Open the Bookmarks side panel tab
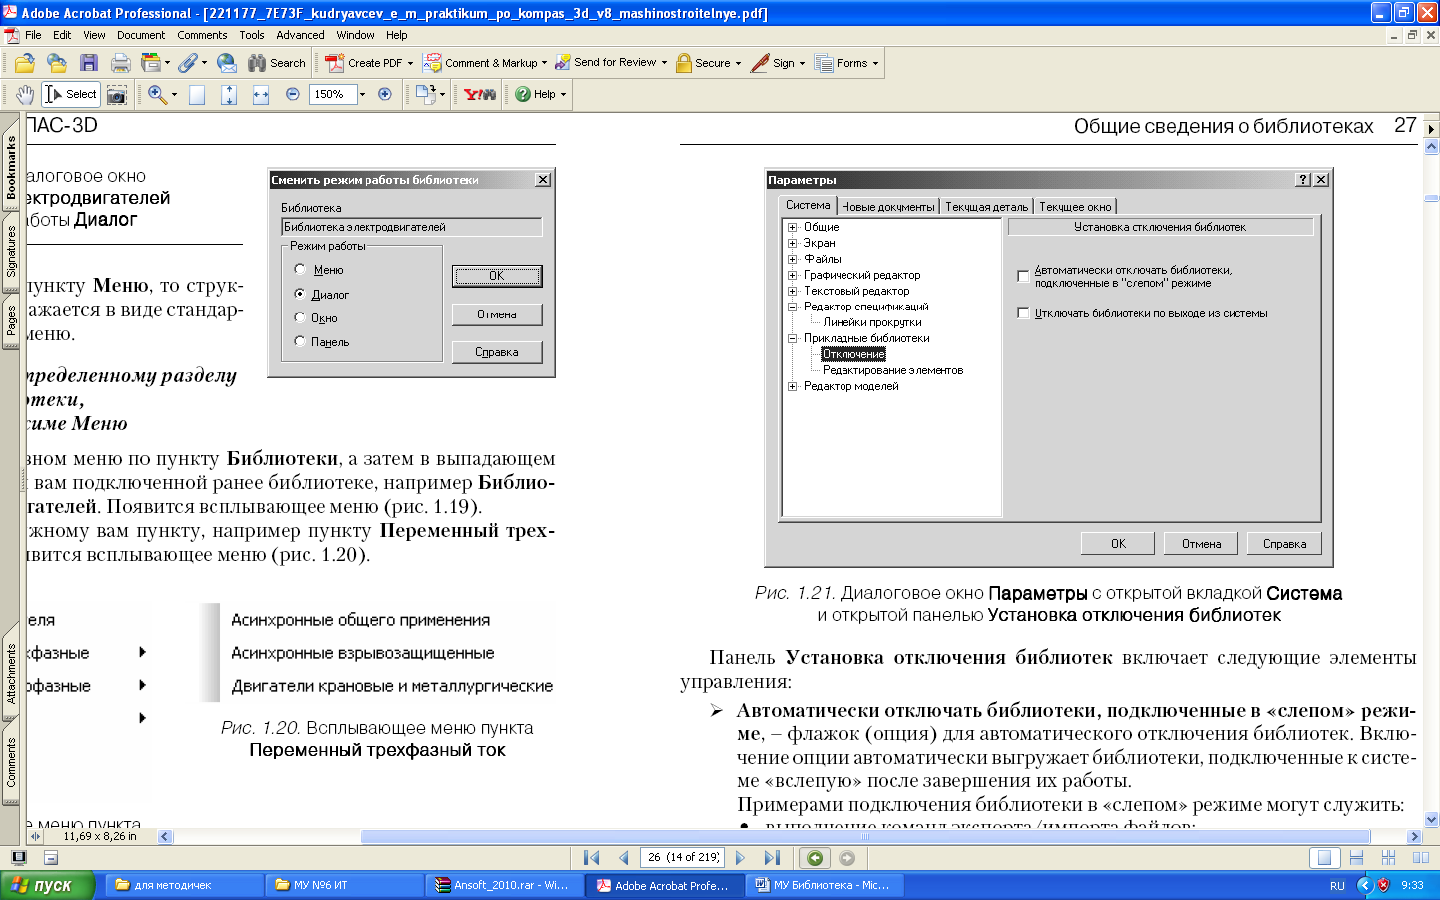This screenshot has height=900, width=1440. pos(11,169)
